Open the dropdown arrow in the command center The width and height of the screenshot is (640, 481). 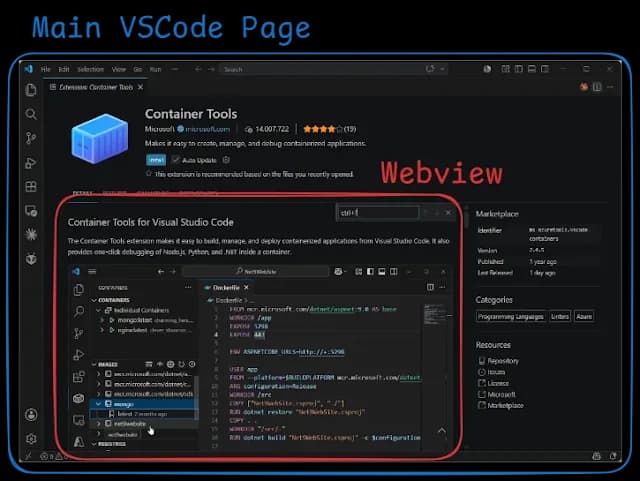pos(442,69)
